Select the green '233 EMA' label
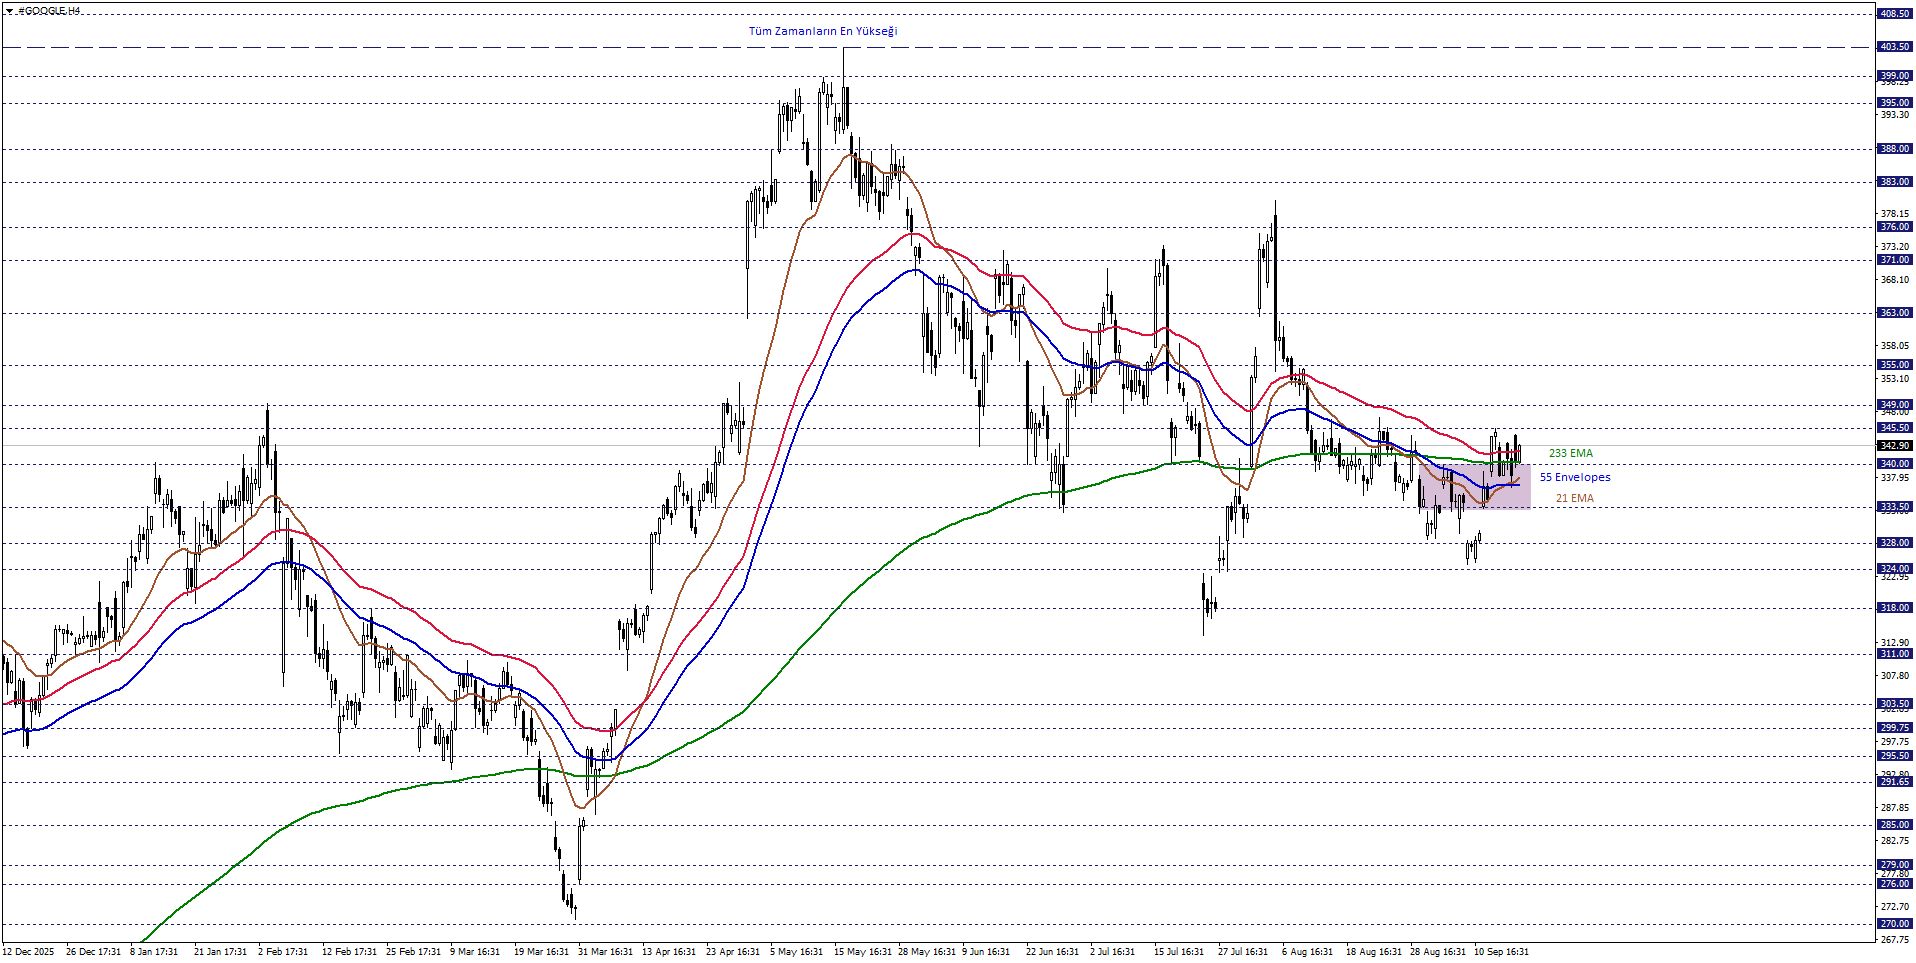The image size is (1916, 963). pos(1571,453)
